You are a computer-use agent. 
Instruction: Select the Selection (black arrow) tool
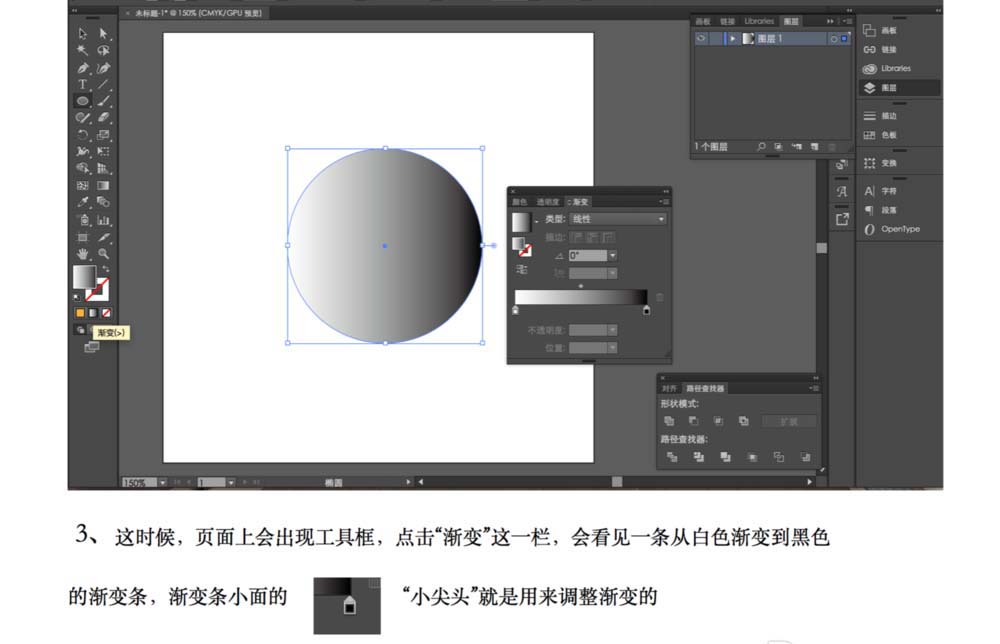83,33
